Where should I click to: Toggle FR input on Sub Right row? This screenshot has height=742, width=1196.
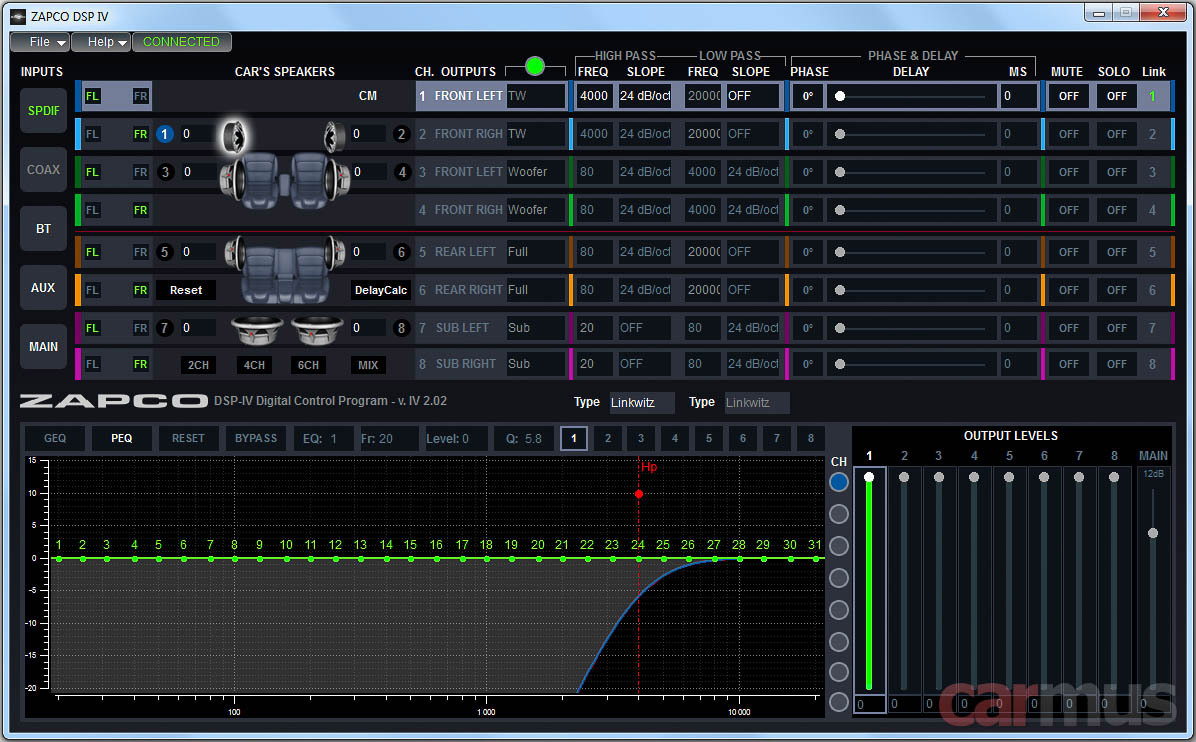coord(140,365)
